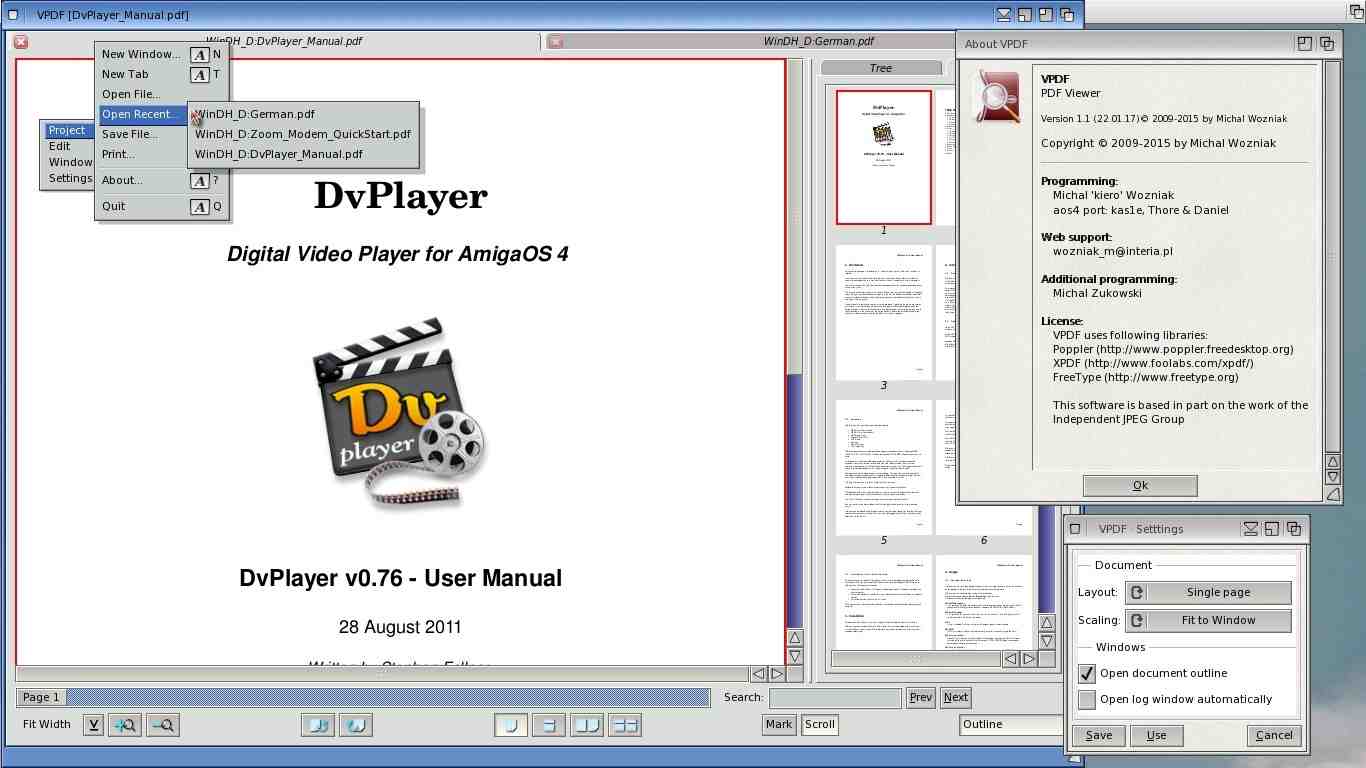Click the Prev search button
1366x768 pixels.
tap(921, 698)
